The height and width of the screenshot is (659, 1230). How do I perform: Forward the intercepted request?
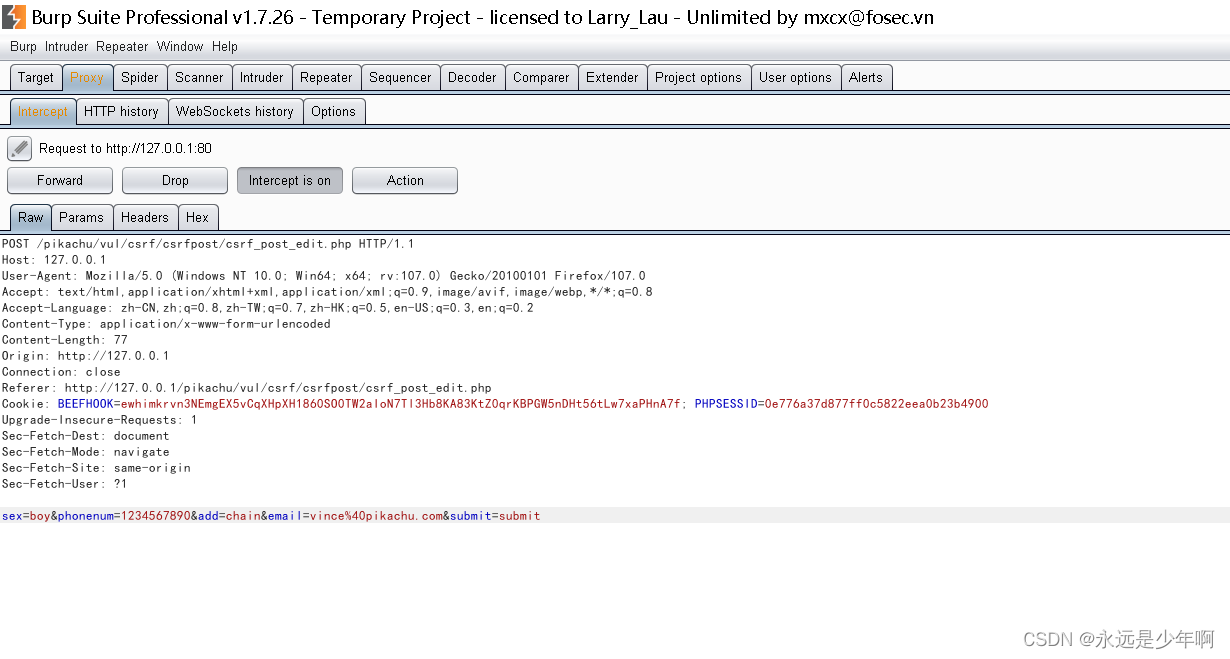click(x=60, y=181)
